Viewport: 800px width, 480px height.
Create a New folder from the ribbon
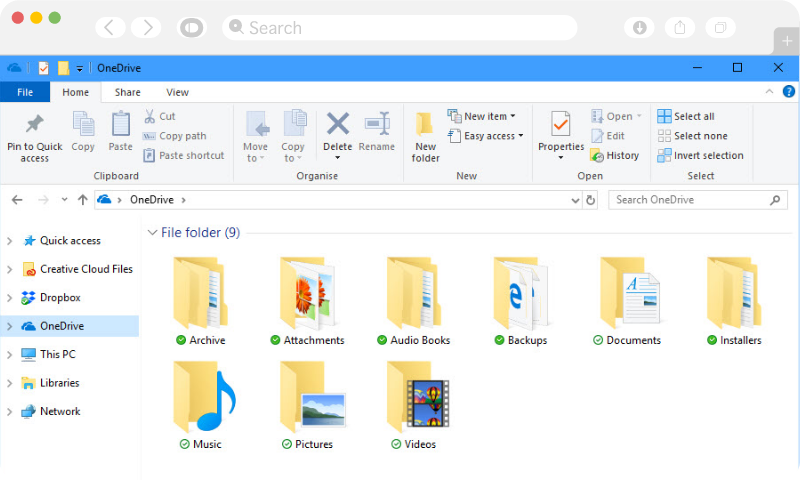[x=425, y=138]
